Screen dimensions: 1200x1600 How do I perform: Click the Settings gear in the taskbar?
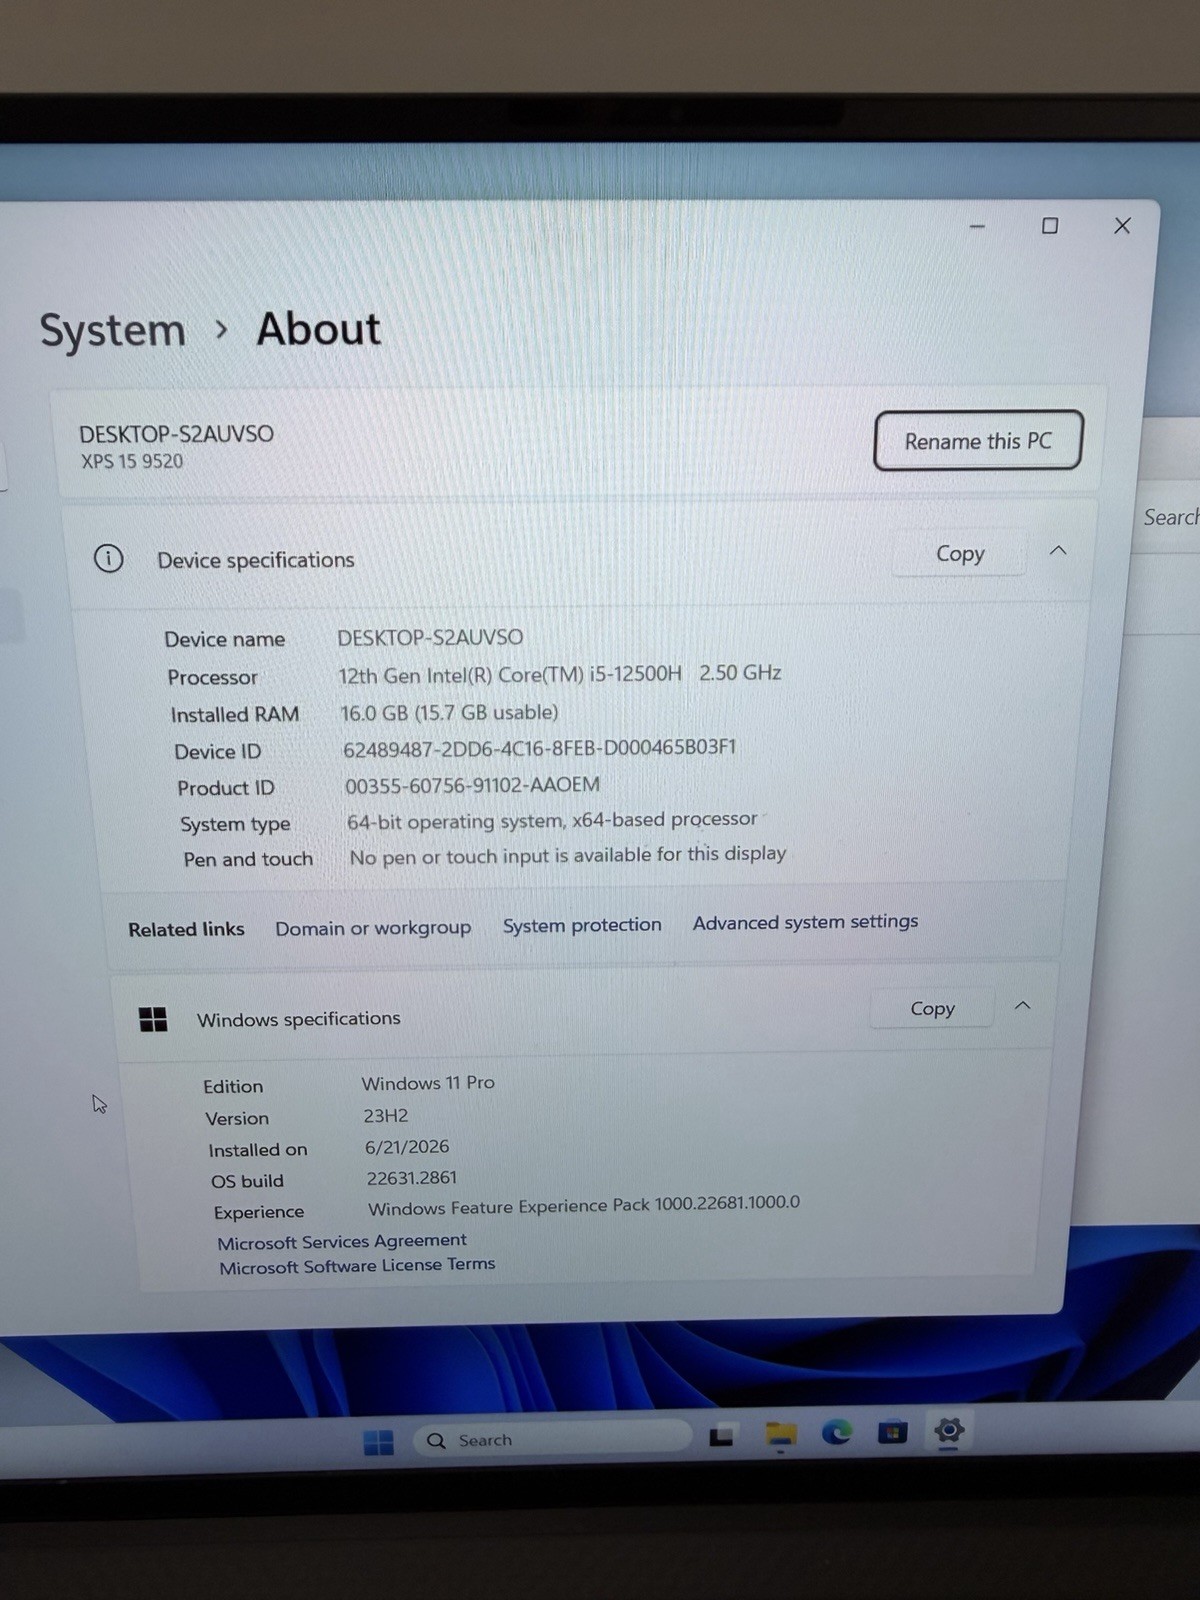[x=948, y=1430]
